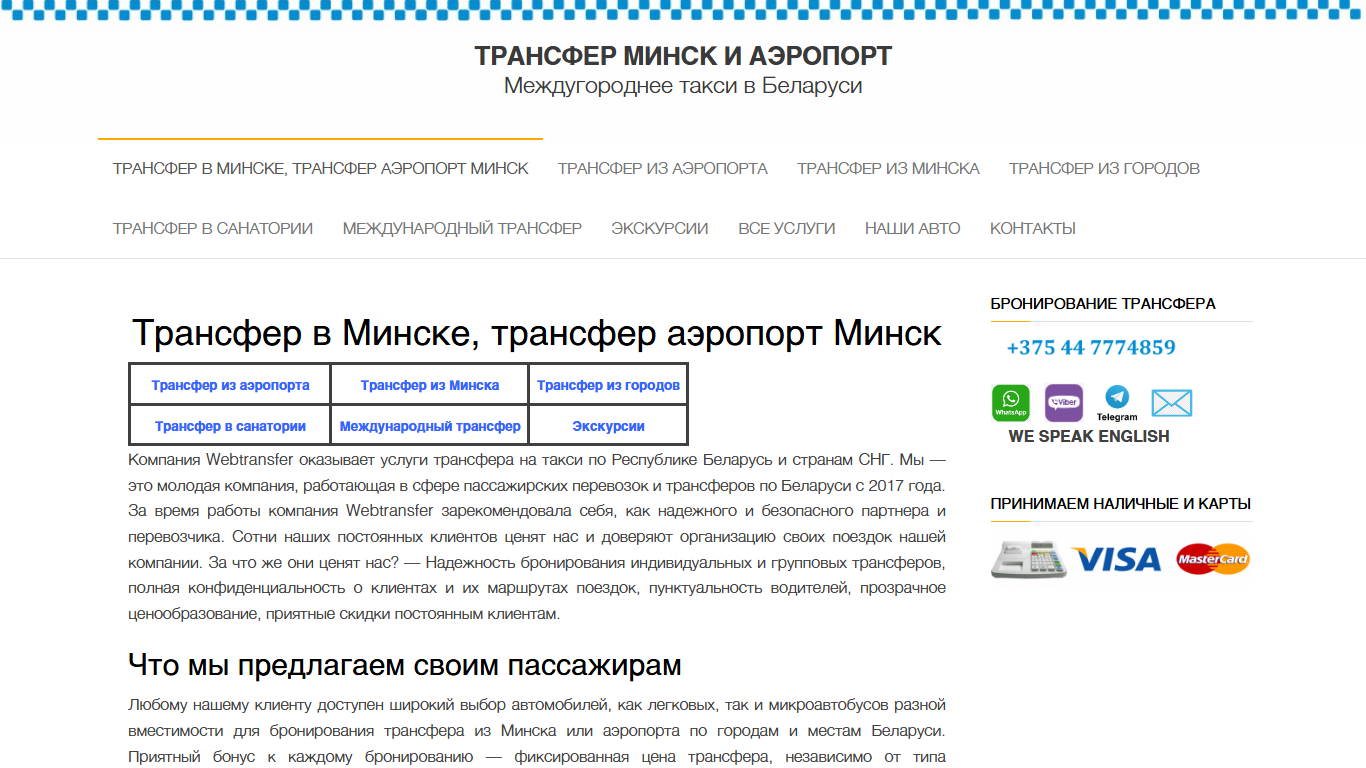Click the VISA card logo
The height and width of the screenshot is (768, 1366).
1116,559
